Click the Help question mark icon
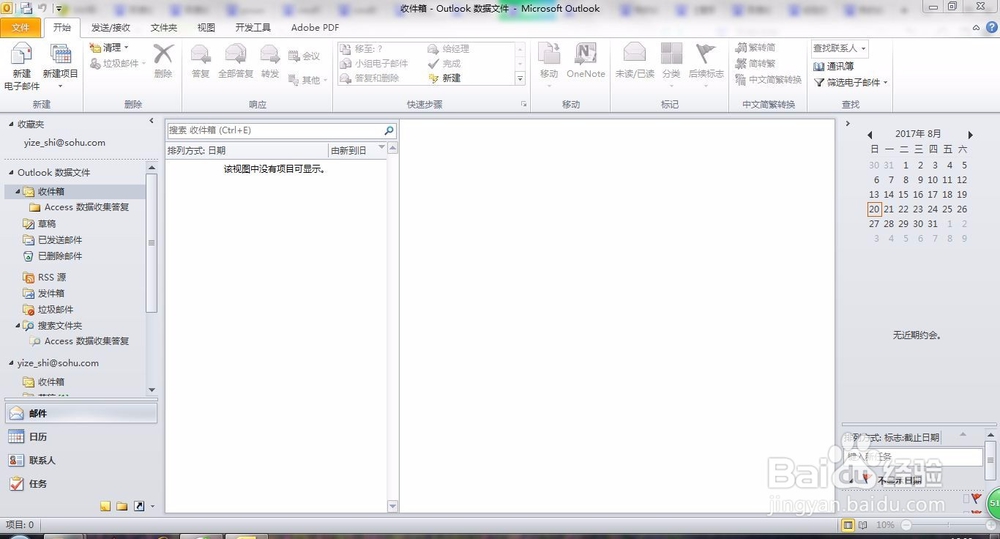The height and width of the screenshot is (539, 1000). tap(992, 27)
